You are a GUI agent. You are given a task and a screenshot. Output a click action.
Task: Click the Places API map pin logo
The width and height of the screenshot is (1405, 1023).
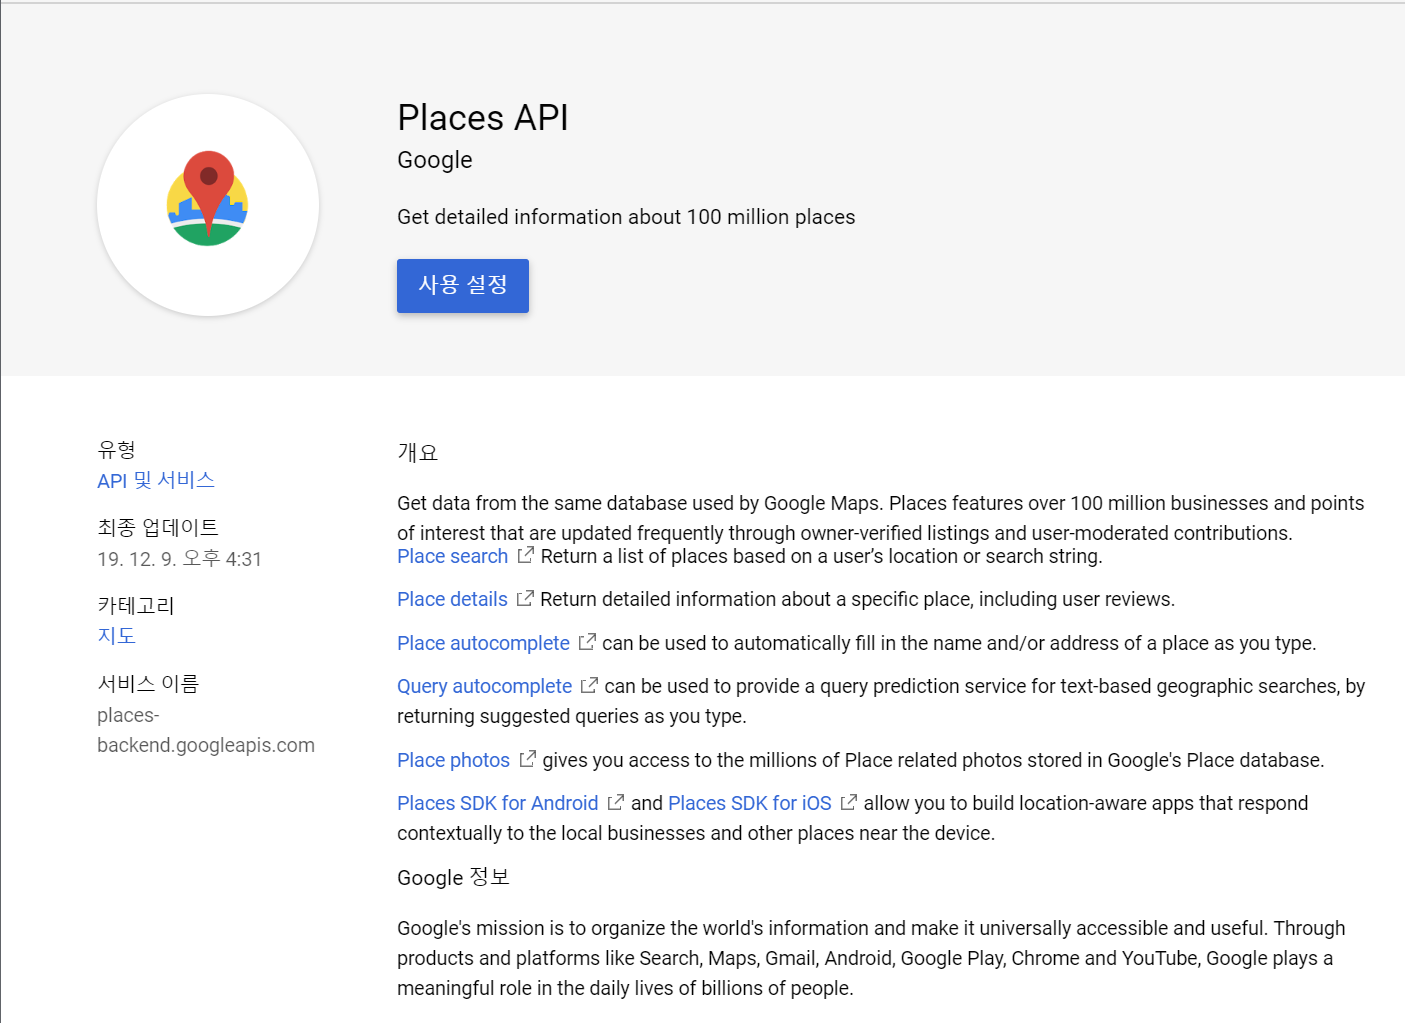point(208,199)
